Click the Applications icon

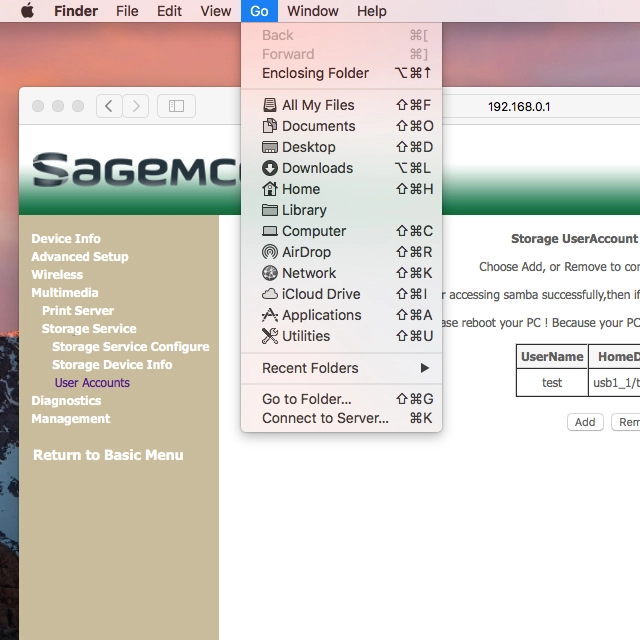coord(269,315)
